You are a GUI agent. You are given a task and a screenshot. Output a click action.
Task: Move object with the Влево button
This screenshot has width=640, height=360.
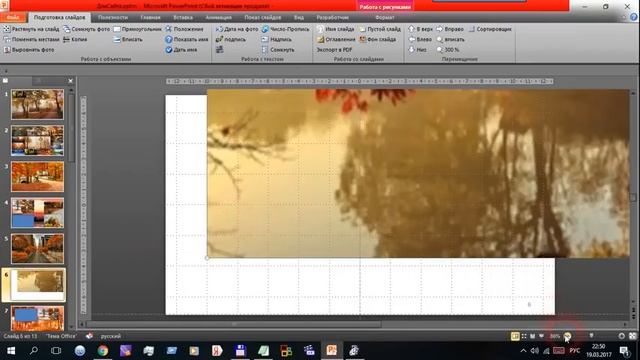pos(420,39)
